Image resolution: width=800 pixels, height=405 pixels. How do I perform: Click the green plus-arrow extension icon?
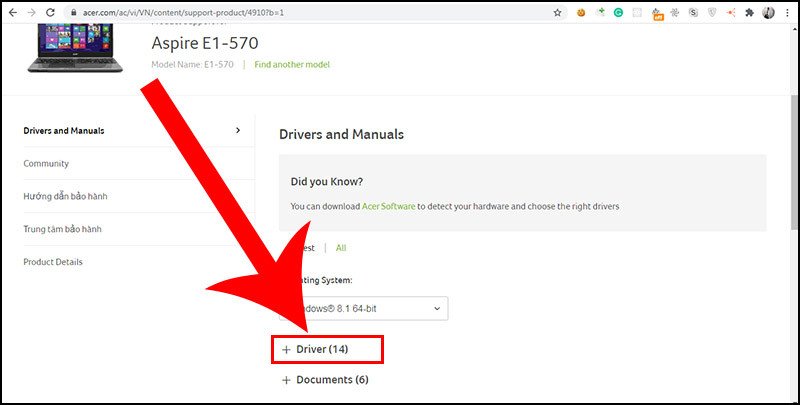(x=600, y=13)
